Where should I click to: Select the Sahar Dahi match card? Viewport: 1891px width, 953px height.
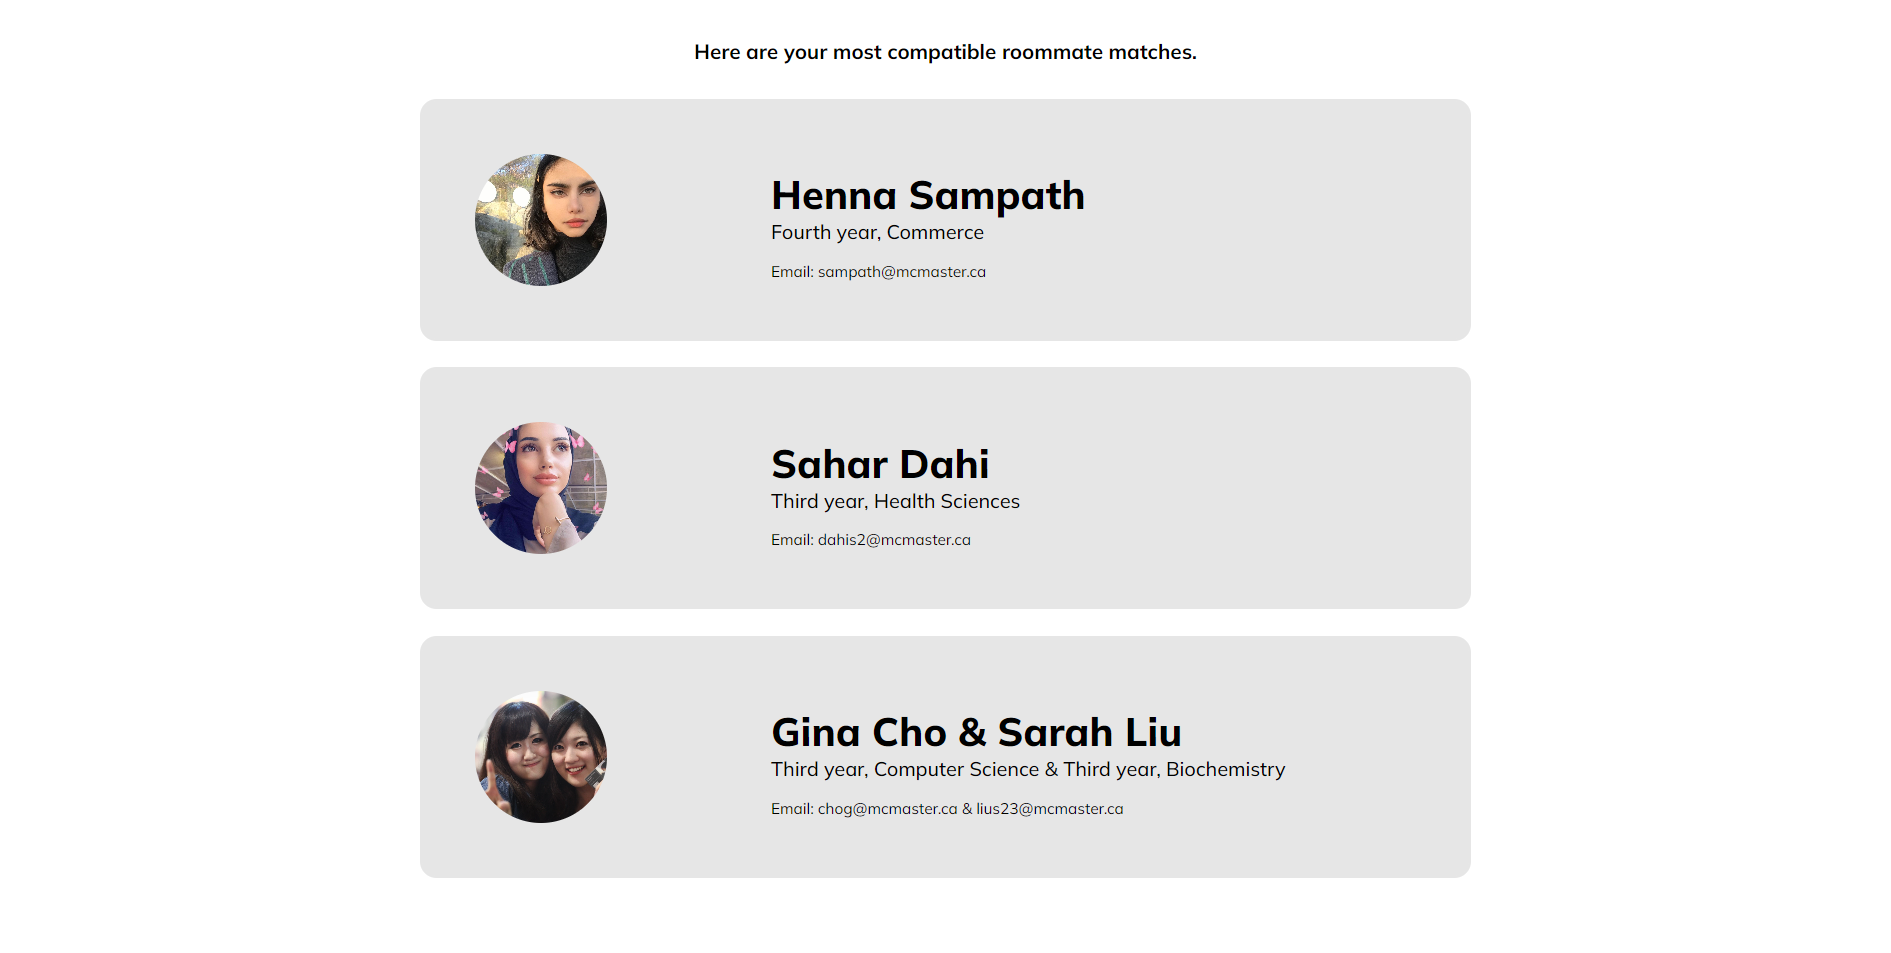[1250, 488]
